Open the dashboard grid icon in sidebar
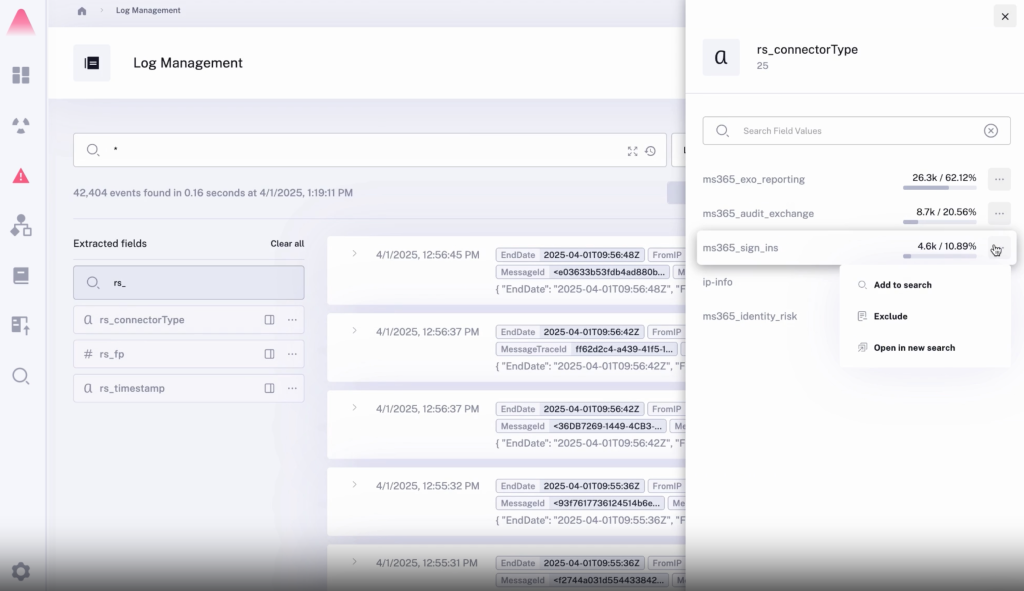 [x=22, y=75]
